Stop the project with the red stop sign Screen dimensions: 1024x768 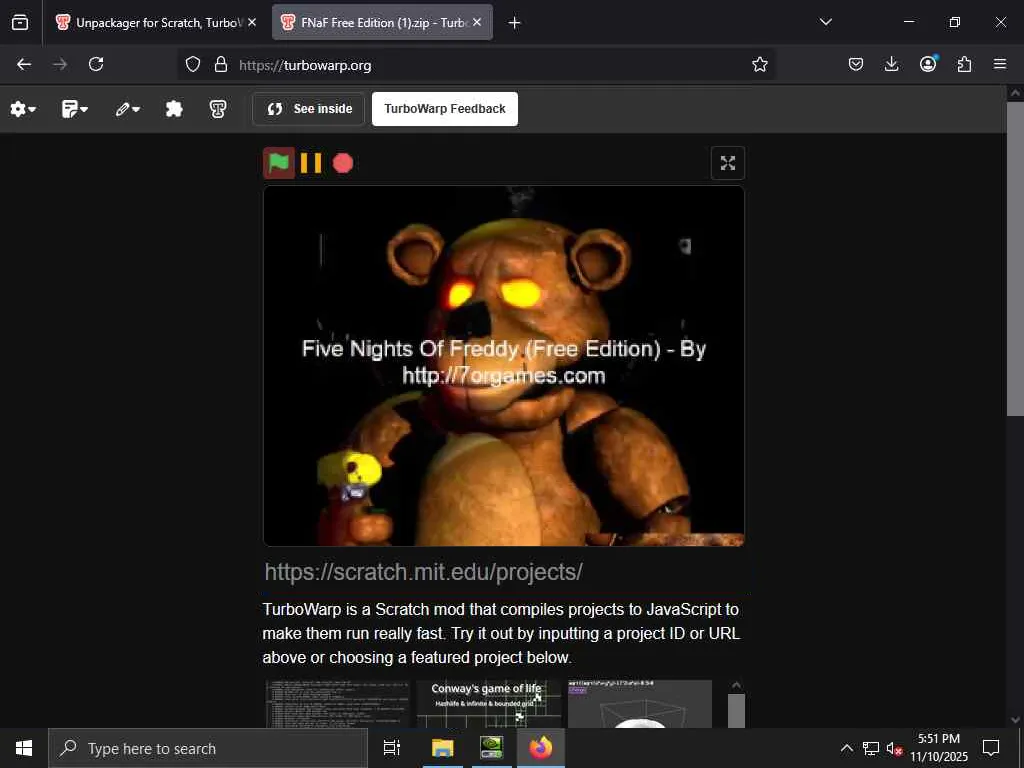[x=343, y=163]
